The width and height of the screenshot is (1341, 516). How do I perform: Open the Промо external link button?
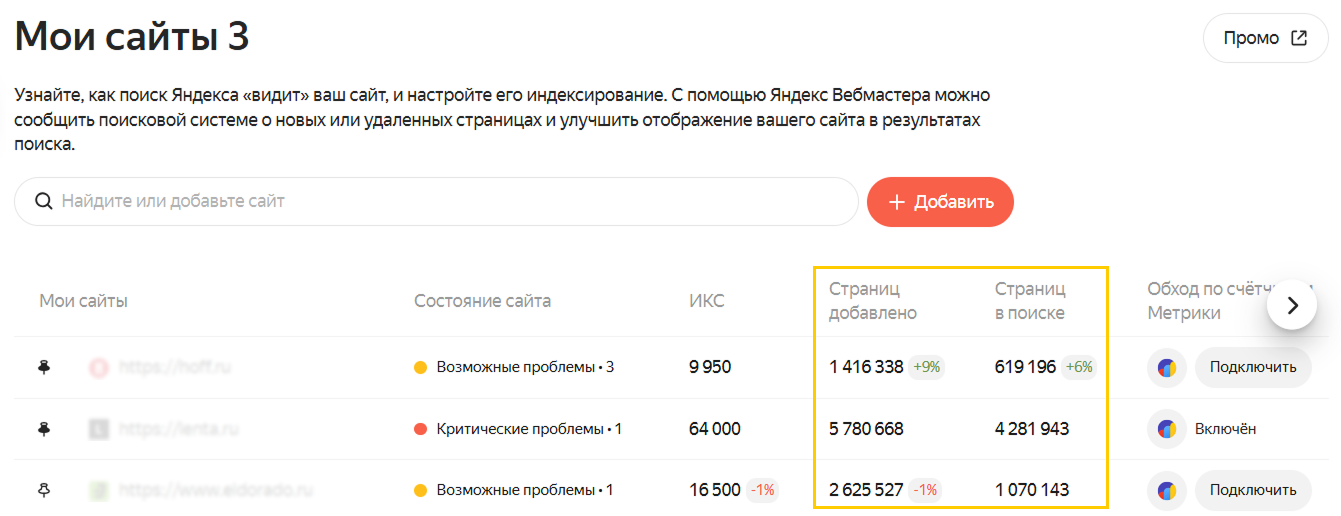1264,39
